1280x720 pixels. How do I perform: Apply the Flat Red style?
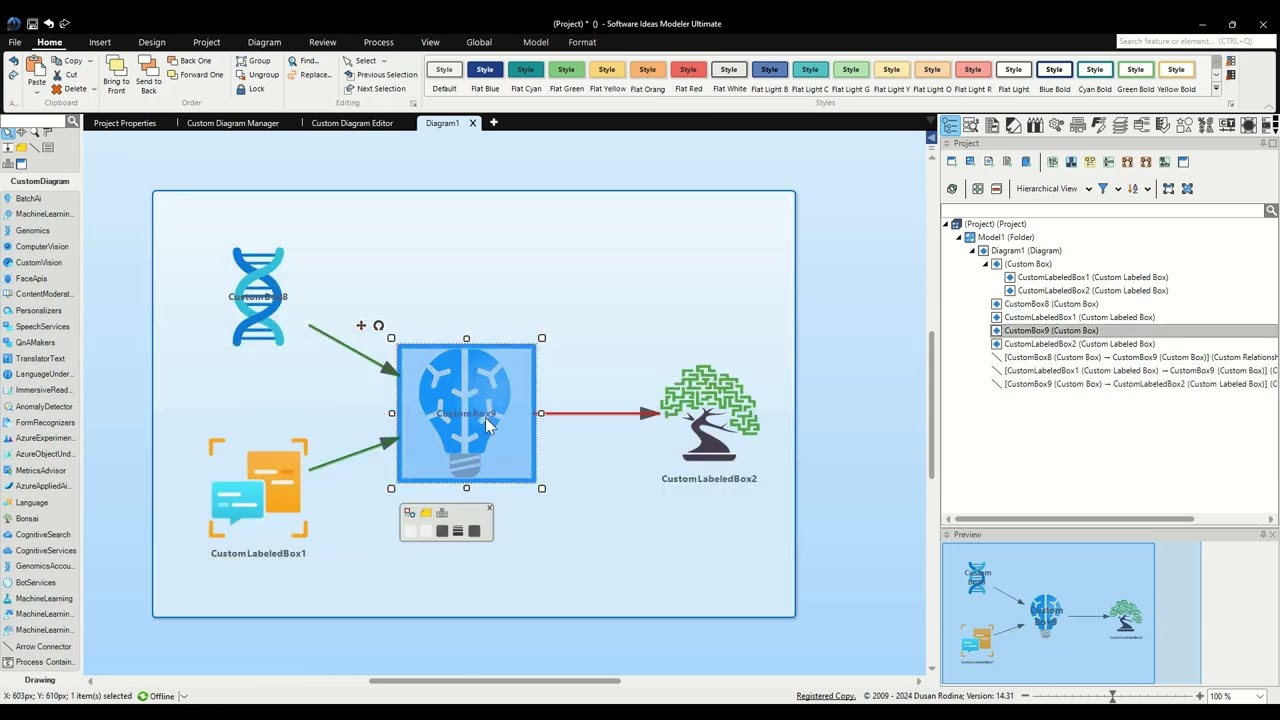[688, 76]
